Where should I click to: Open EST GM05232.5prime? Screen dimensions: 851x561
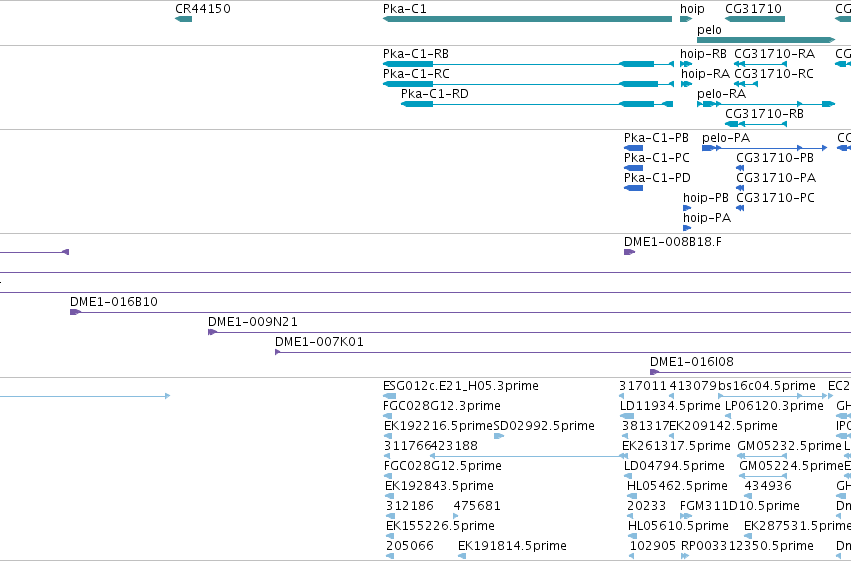[x=763, y=456]
